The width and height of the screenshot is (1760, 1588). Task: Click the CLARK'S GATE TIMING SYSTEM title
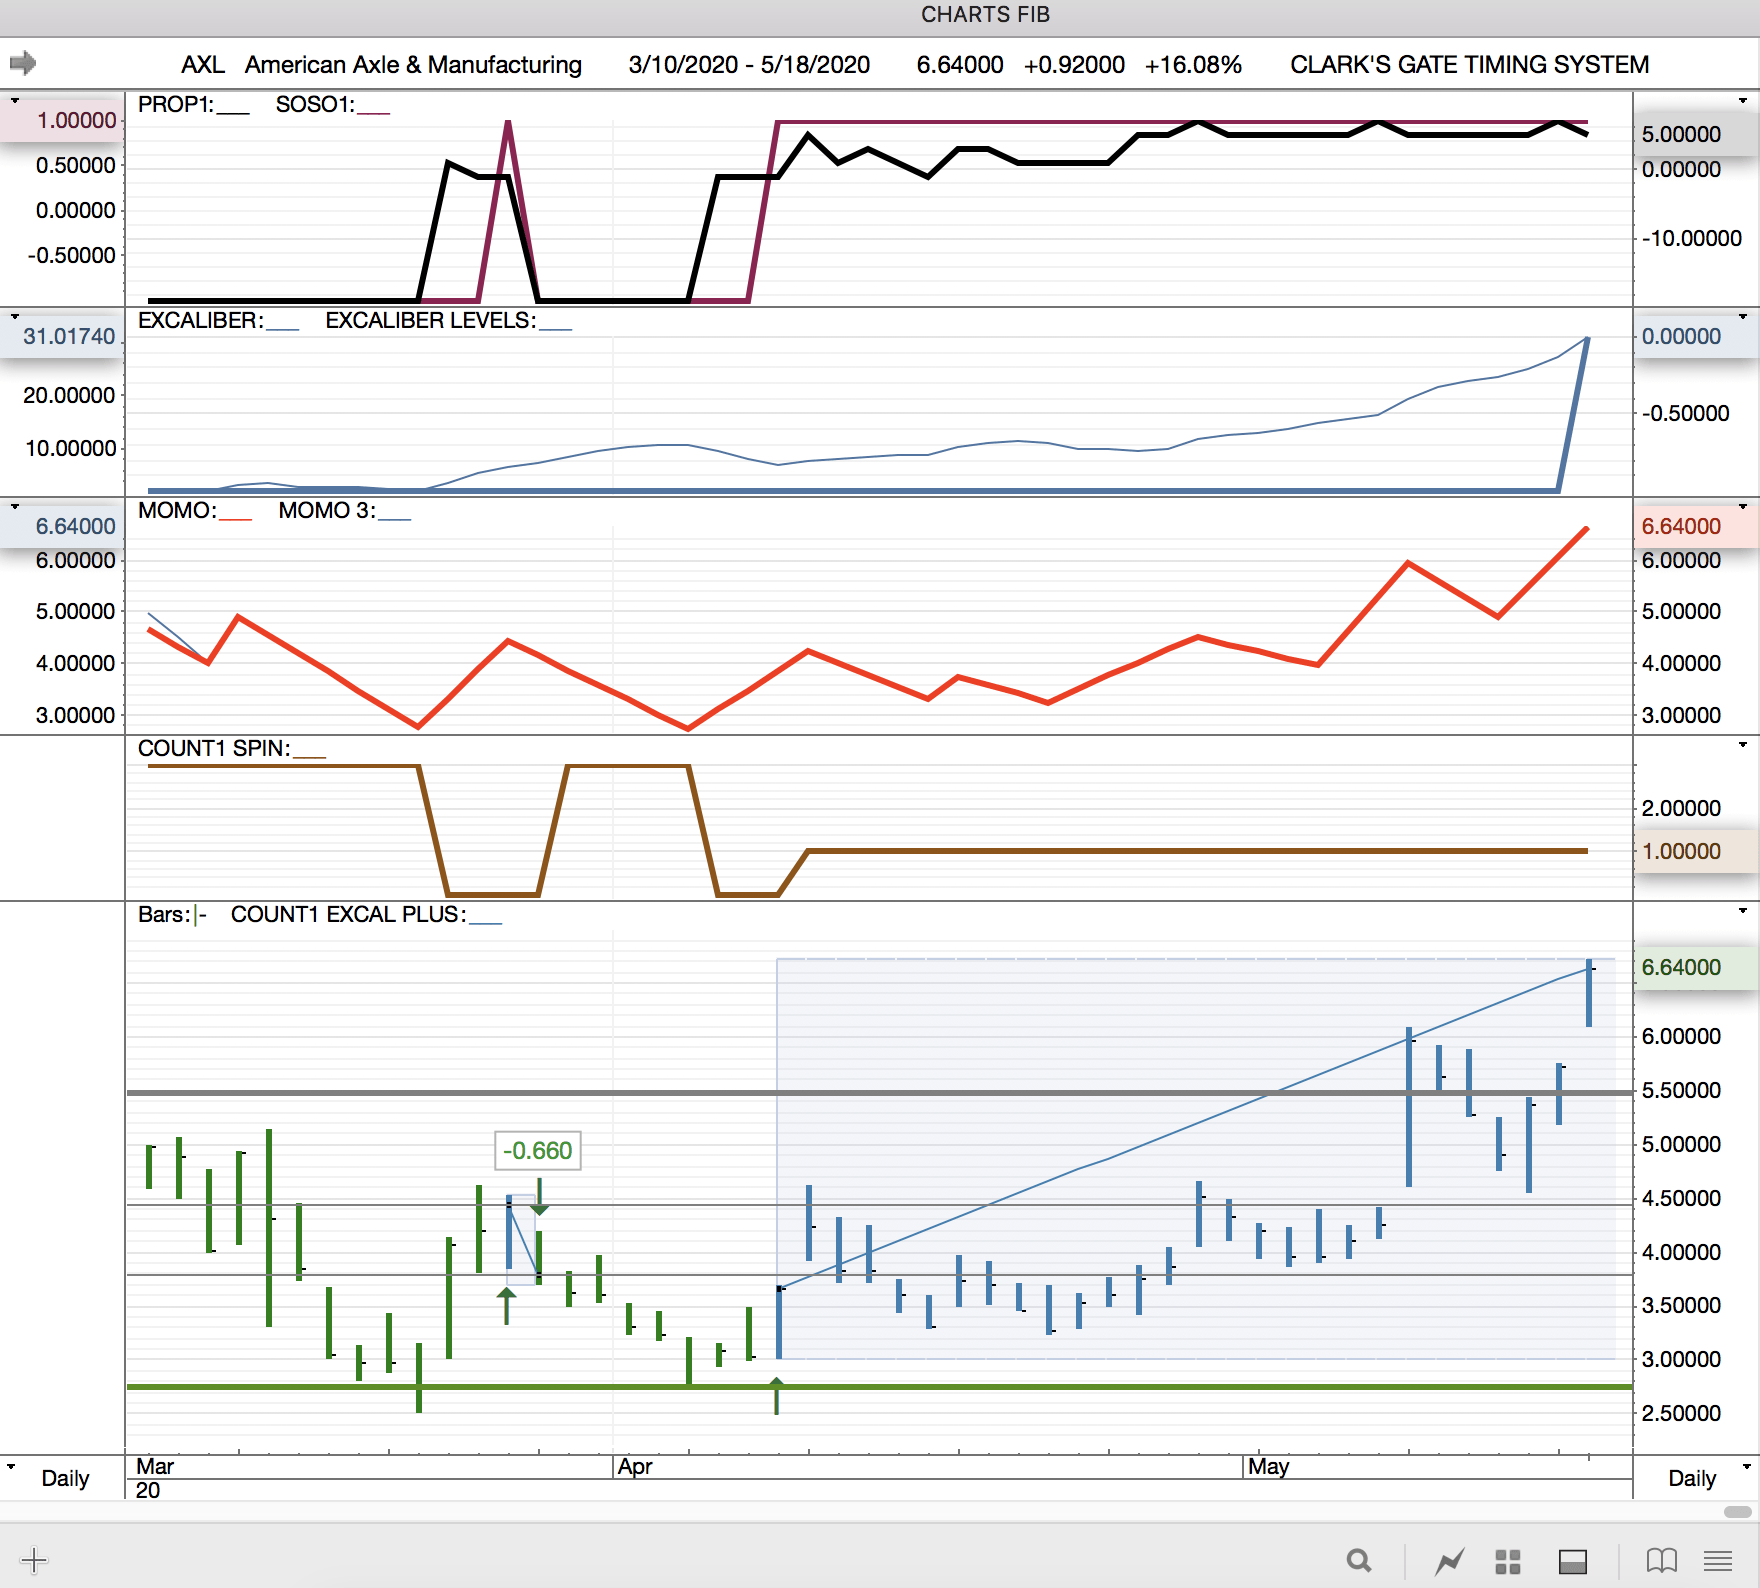[x=1469, y=65]
